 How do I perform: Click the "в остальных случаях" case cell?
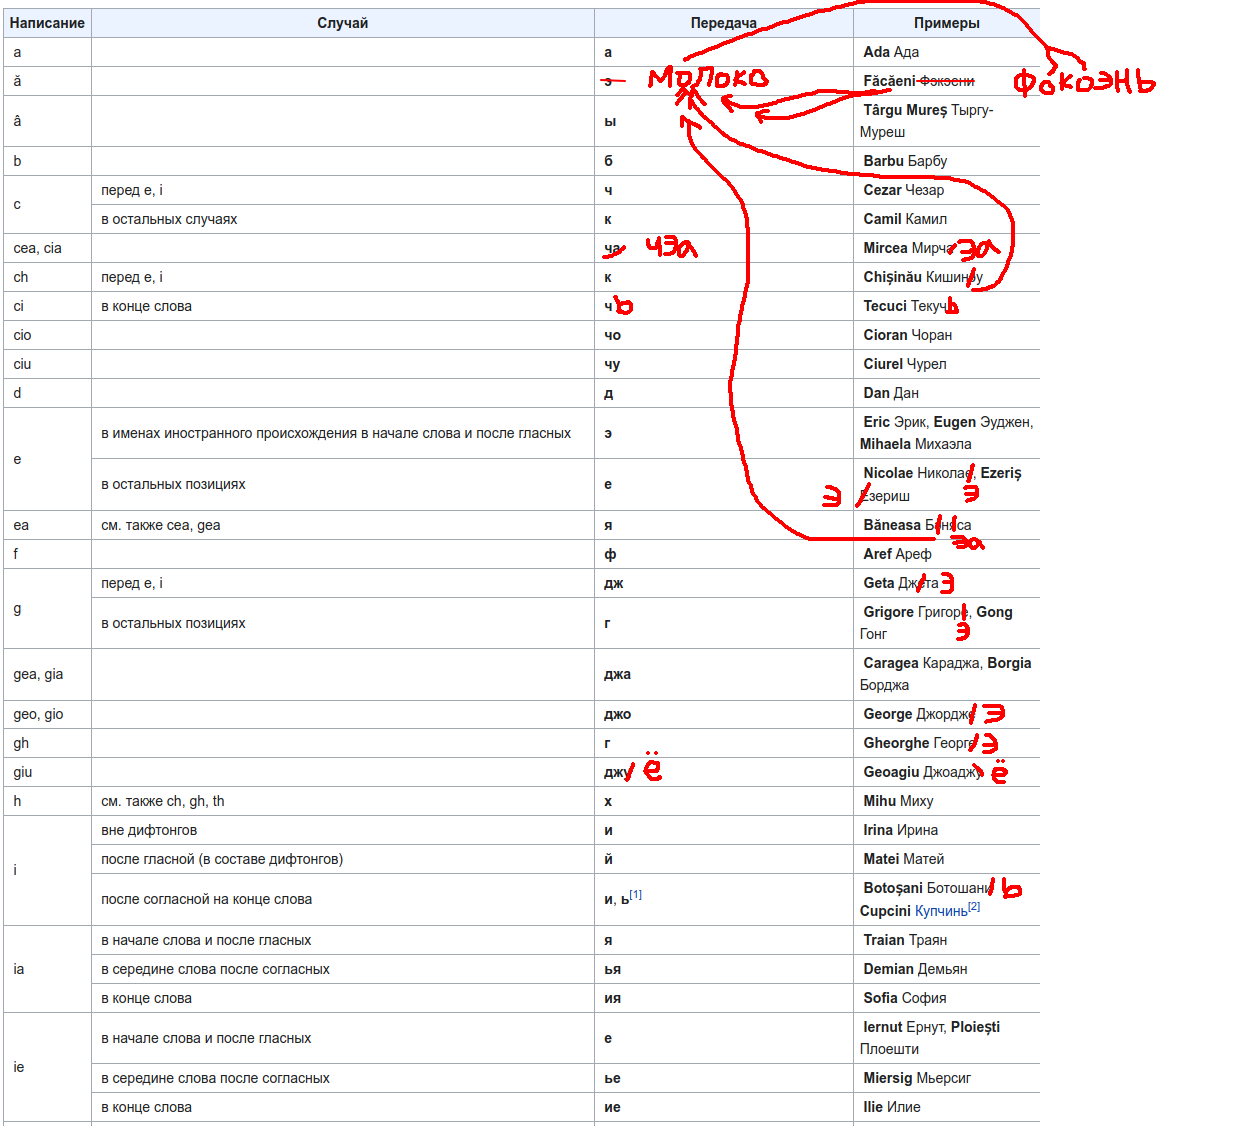169,219
